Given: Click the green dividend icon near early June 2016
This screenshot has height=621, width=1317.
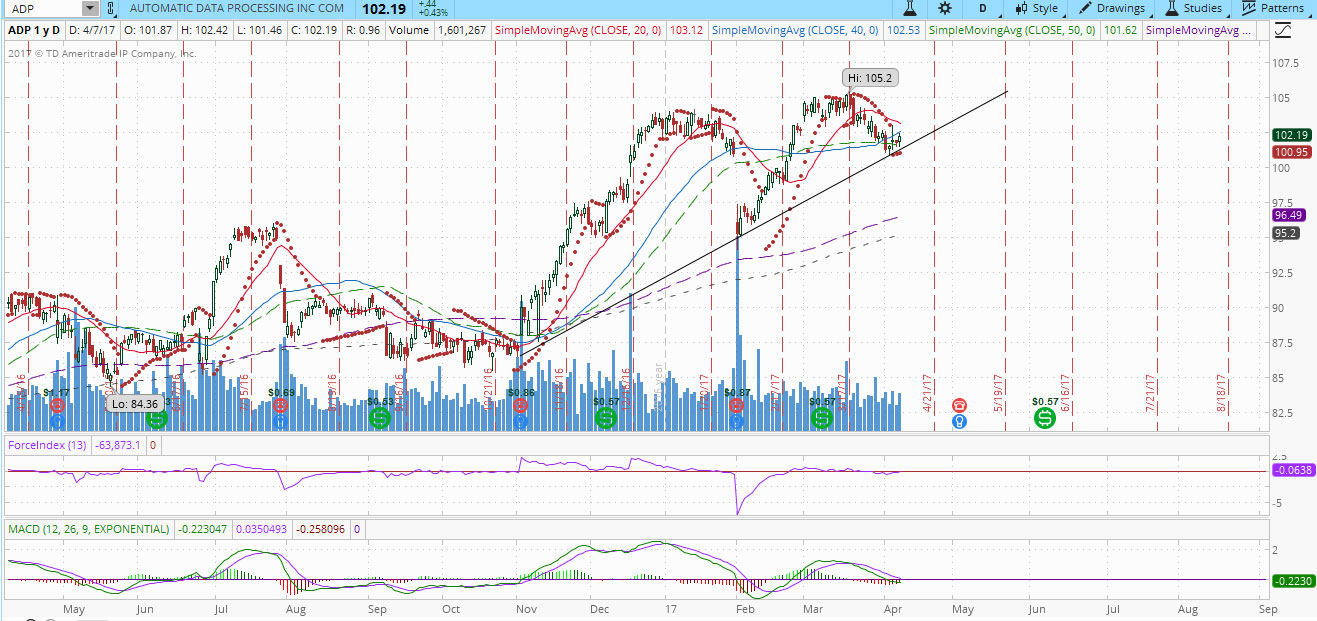Looking at the screenshot, I should click(x=156, y=420).
